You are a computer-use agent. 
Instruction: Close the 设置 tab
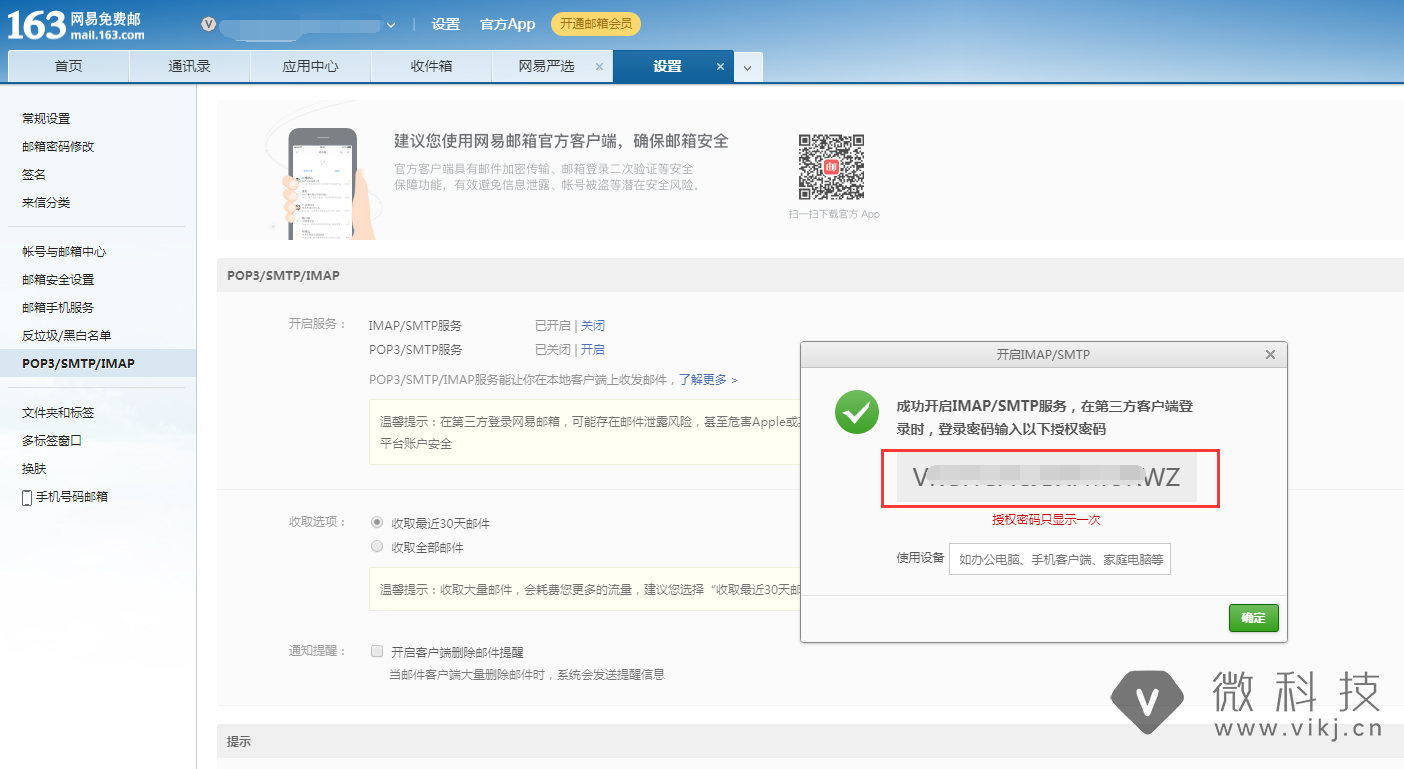[x=720, y=67]
